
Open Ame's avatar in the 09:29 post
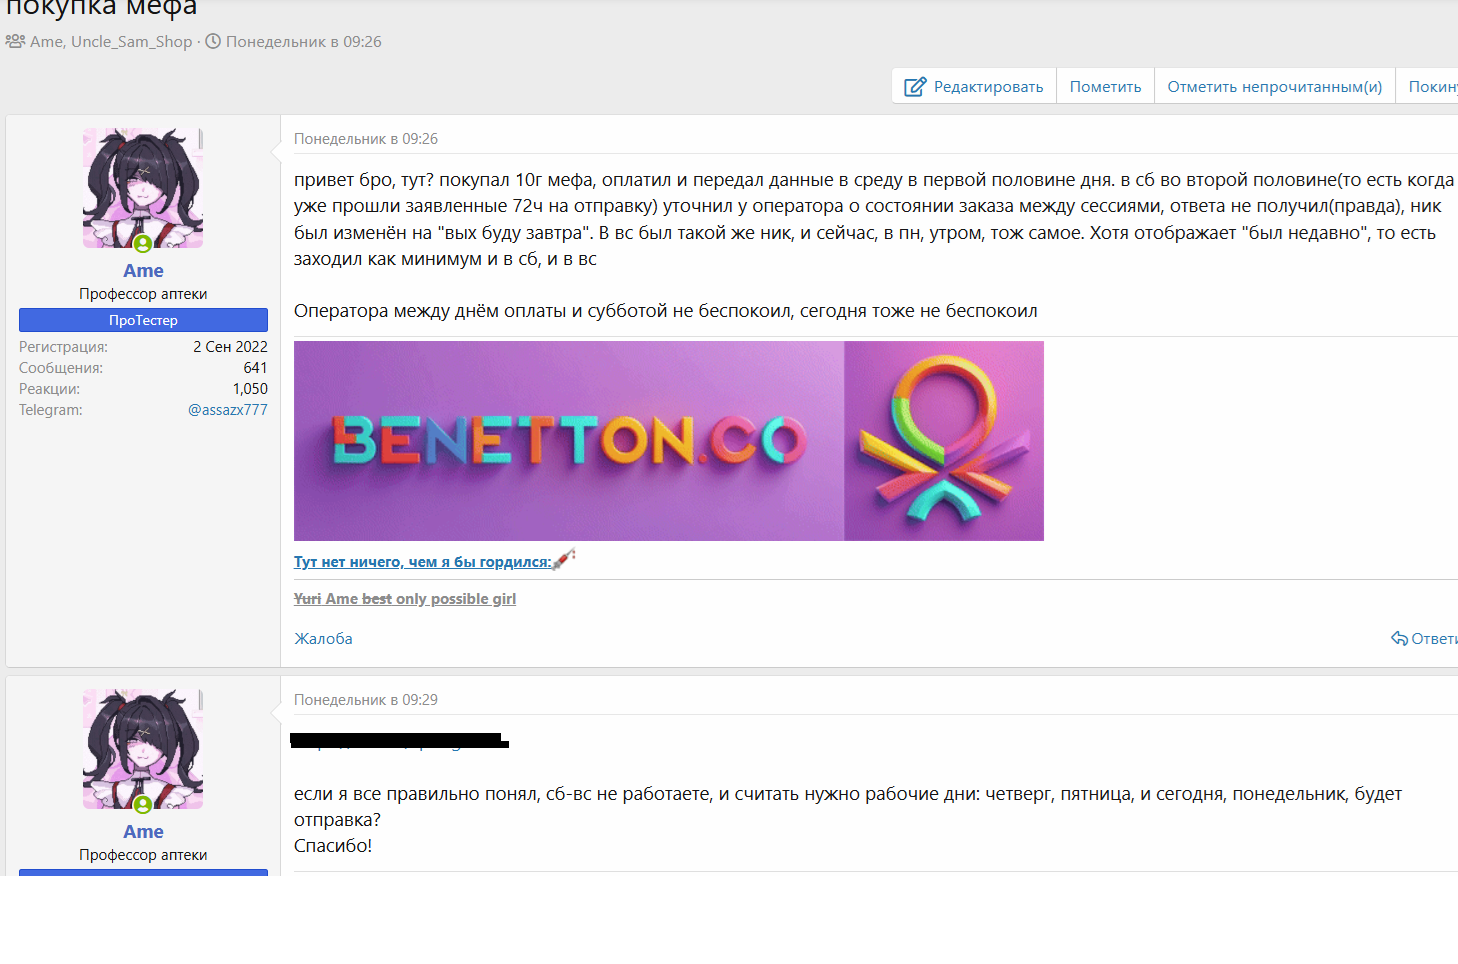pos(143,749)
